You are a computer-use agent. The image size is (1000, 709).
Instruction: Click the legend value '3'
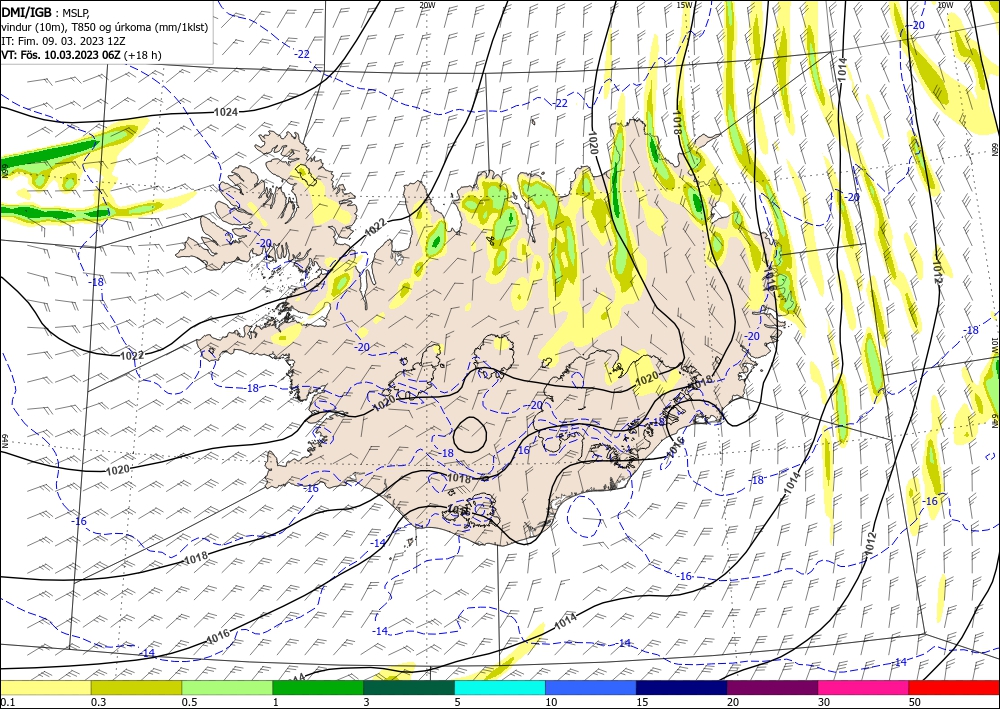click(367, 702)
